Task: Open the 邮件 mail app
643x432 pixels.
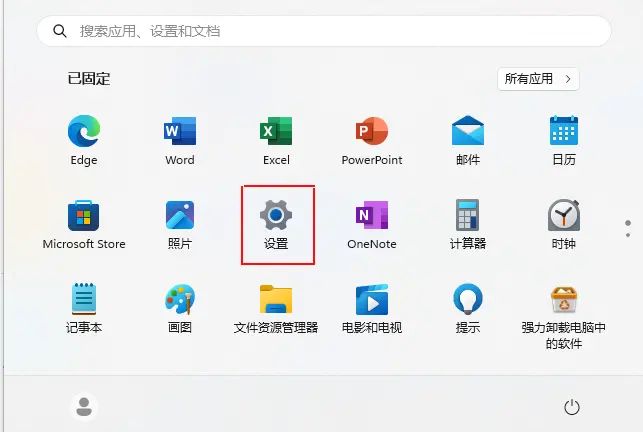Action: tap(468, 130)
